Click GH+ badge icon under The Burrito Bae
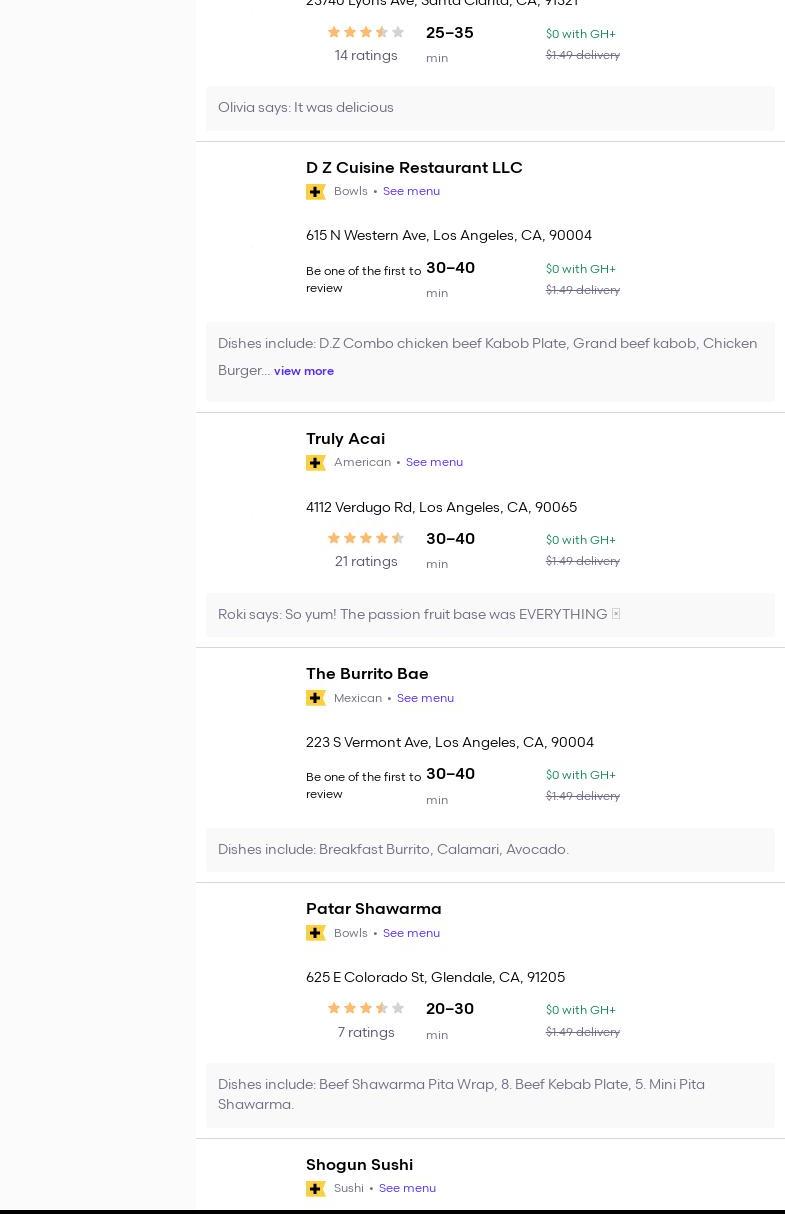Screen dimensions: 785x1214 coord(315,698)
